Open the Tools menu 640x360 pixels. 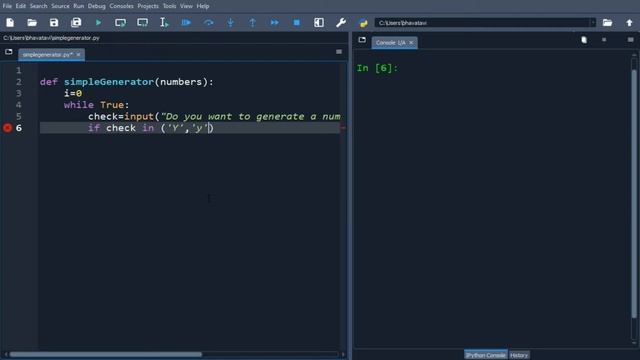coord(169,6)
